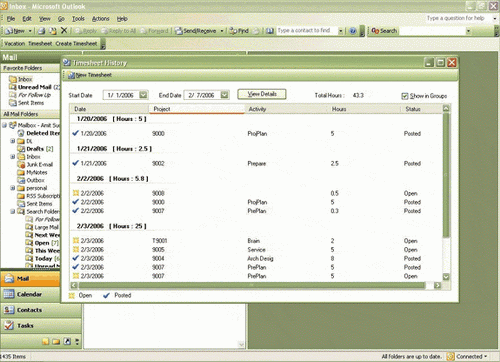Click the Type a contact to find field
The width and height of the screenshot is (500, 362).
tap(307, 31)
